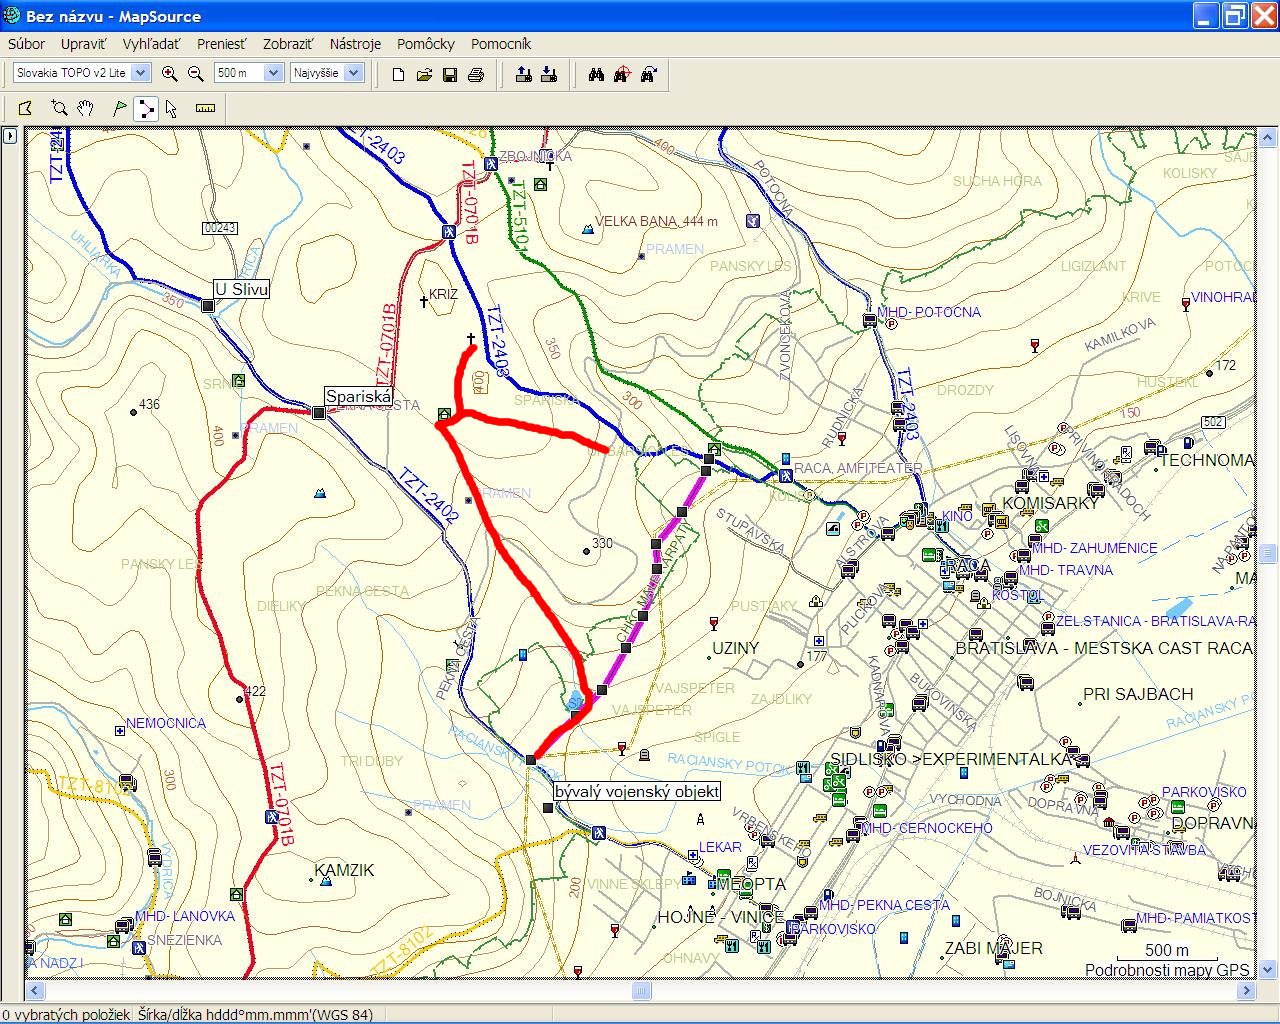Switch to the Selection arrow tool
Image resolution: width=1280 pixels, height=1024 pixels.
(171, 109)
